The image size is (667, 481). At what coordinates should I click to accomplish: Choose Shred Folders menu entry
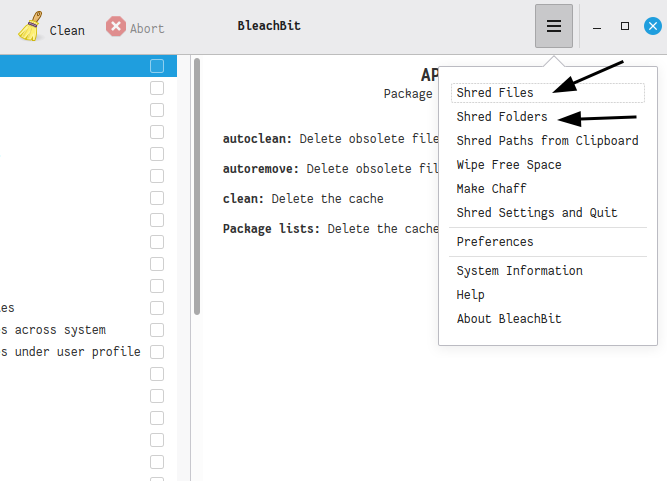click(x=502, y=117)
